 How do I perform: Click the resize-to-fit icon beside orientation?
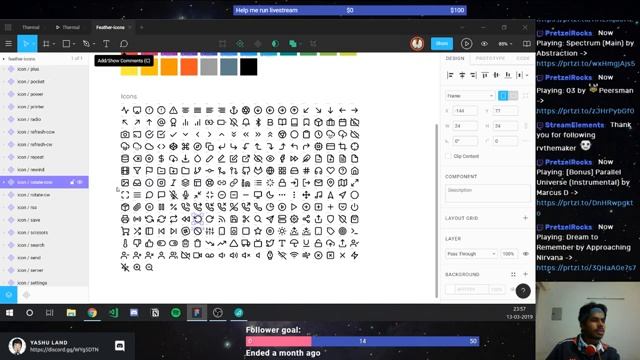point(526,96)
